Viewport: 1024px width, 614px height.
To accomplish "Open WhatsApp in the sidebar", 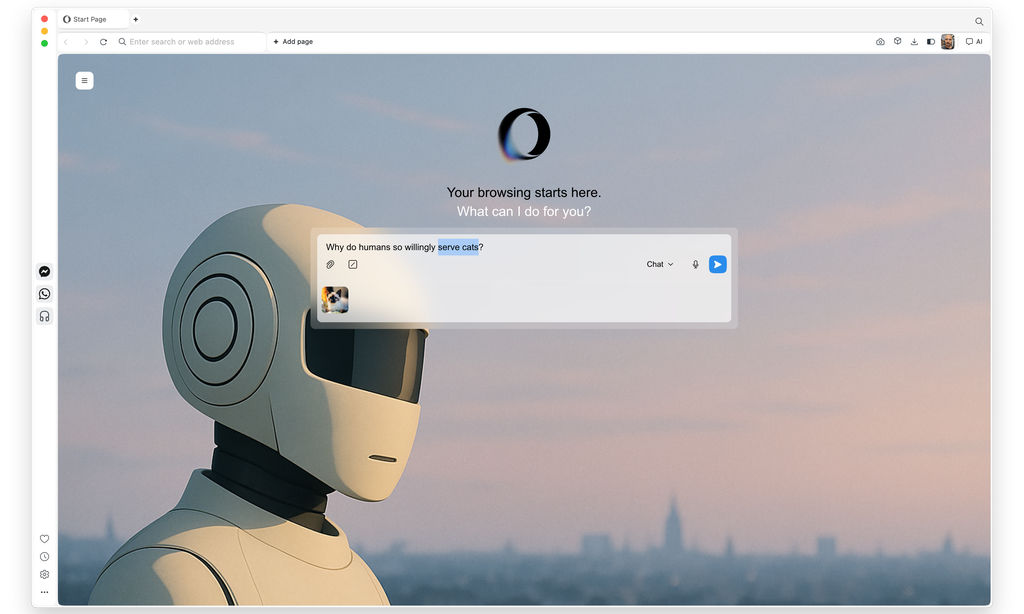I will [x=44, y=294].
